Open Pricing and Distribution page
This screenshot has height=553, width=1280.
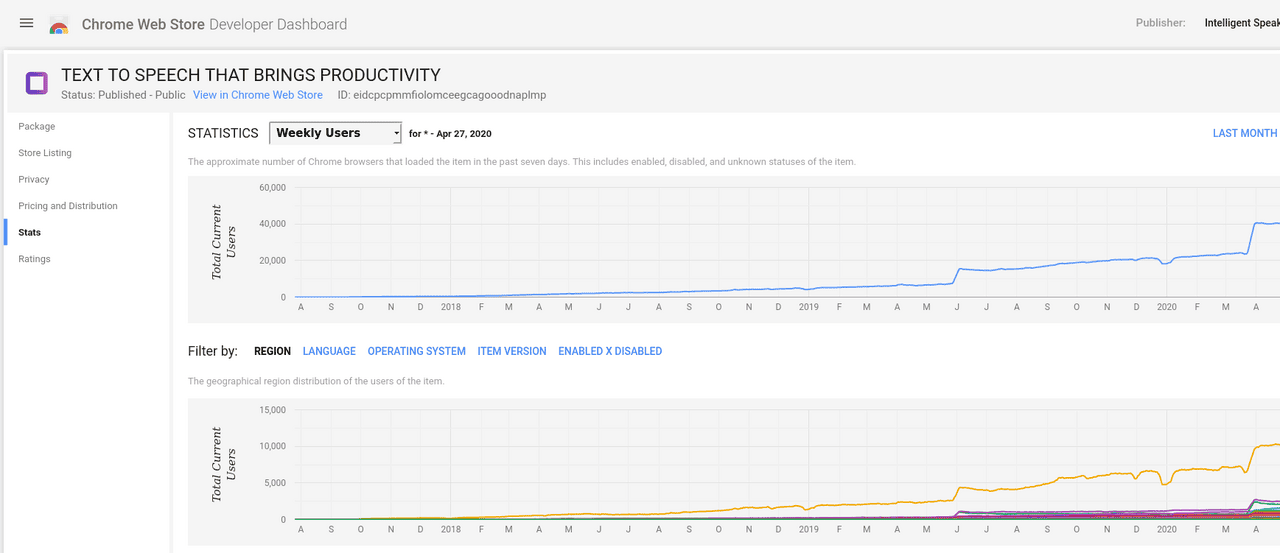(68, 206)
